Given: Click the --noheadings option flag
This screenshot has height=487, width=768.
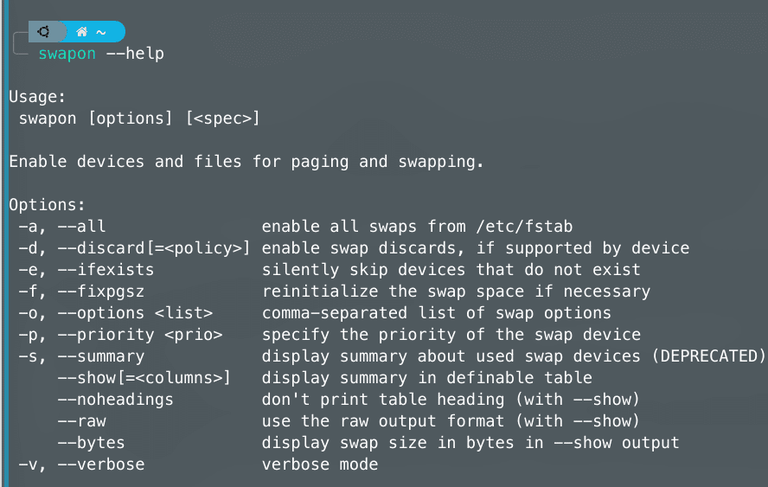Looking at the screenshot, I should pos(116,399).
